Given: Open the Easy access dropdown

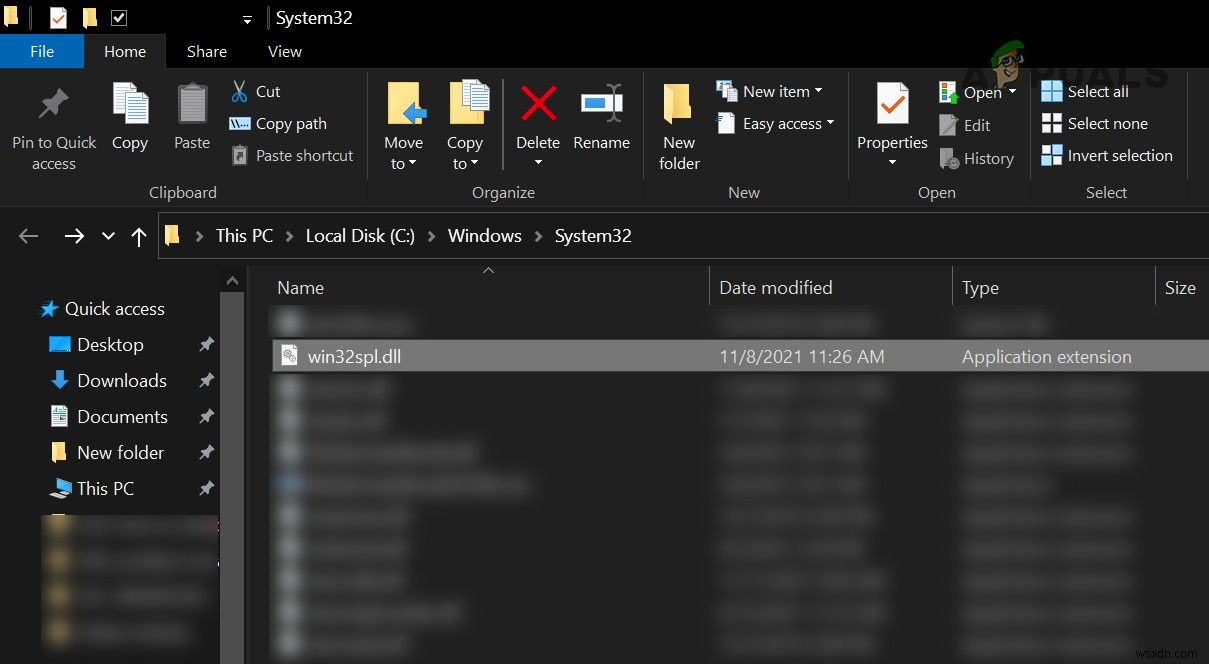Looking at the screenshot, I should coord(776,124).
